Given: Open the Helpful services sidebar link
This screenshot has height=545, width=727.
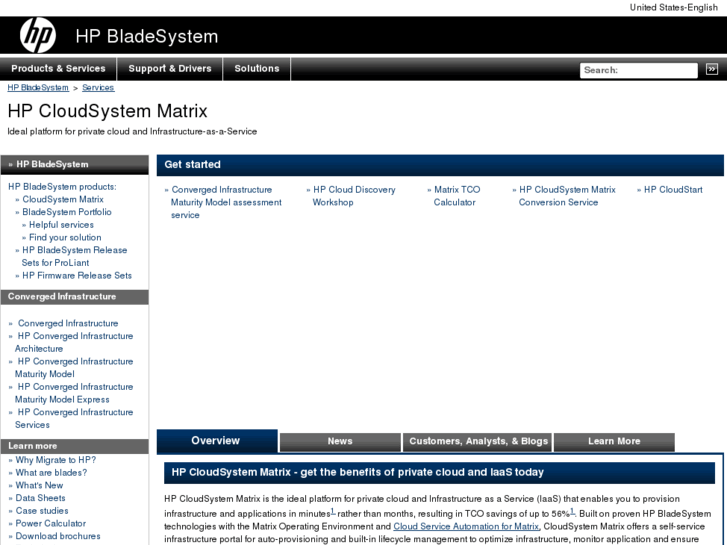Looking at the screenshot, I should coord(61,225).
